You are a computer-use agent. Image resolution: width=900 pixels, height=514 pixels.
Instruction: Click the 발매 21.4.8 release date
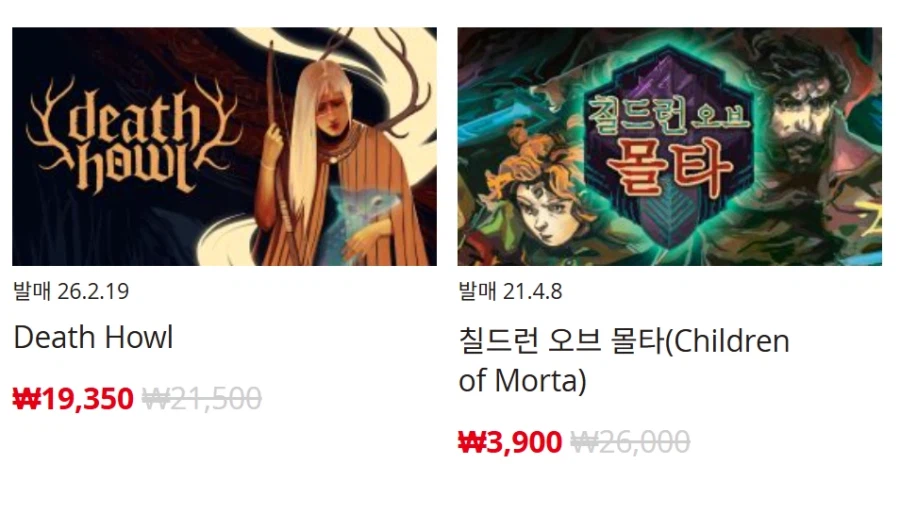click(x=510, y=291)
